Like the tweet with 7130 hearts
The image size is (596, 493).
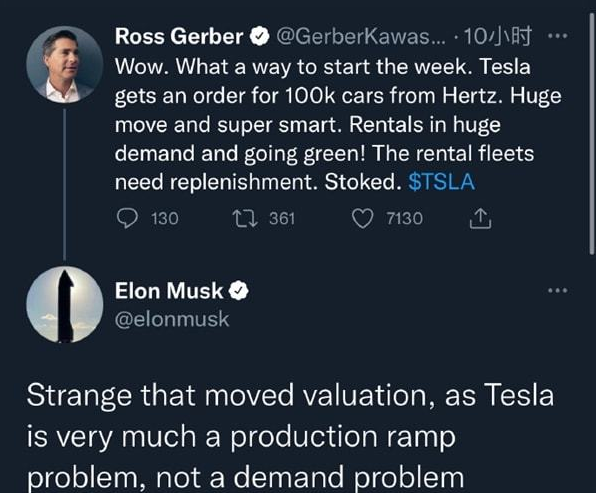(x=362, y=219)
